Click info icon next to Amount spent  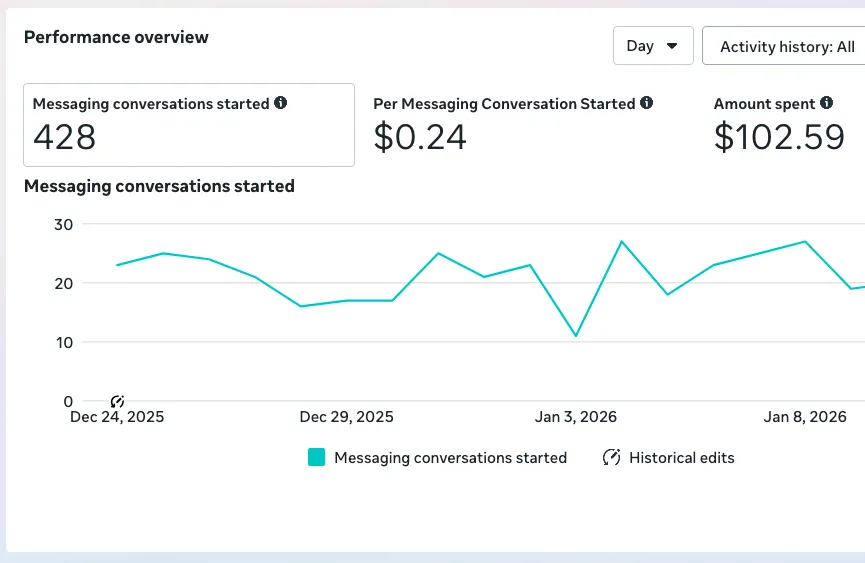pyautogui.click(x=826, y=103)
